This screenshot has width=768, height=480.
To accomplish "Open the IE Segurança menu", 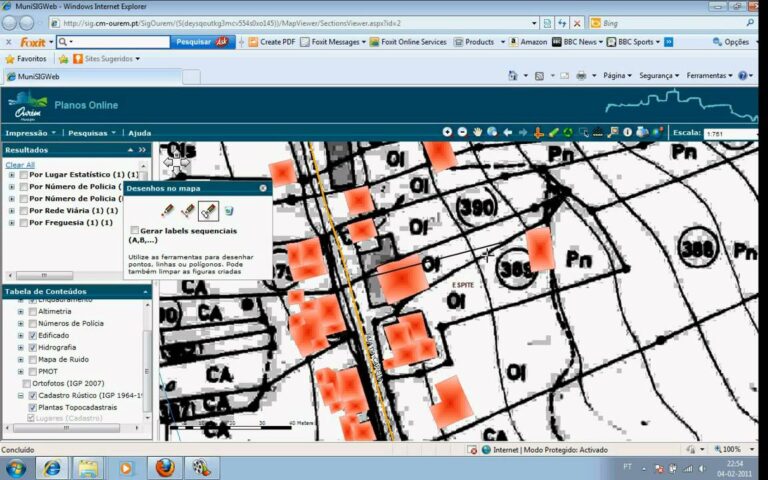I will pyautogui.click(x=659, y=76).
